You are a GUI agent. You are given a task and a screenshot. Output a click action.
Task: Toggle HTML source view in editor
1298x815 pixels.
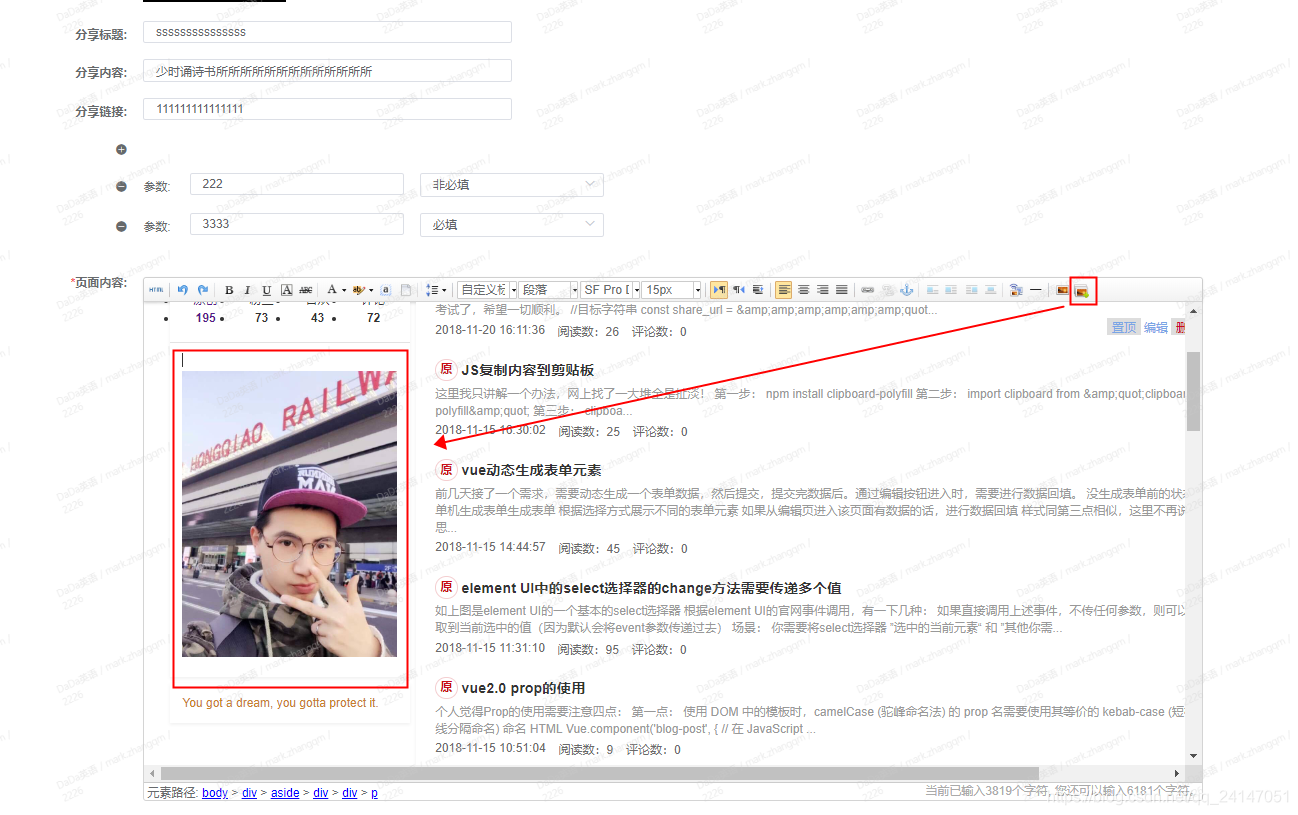[156, 290]
